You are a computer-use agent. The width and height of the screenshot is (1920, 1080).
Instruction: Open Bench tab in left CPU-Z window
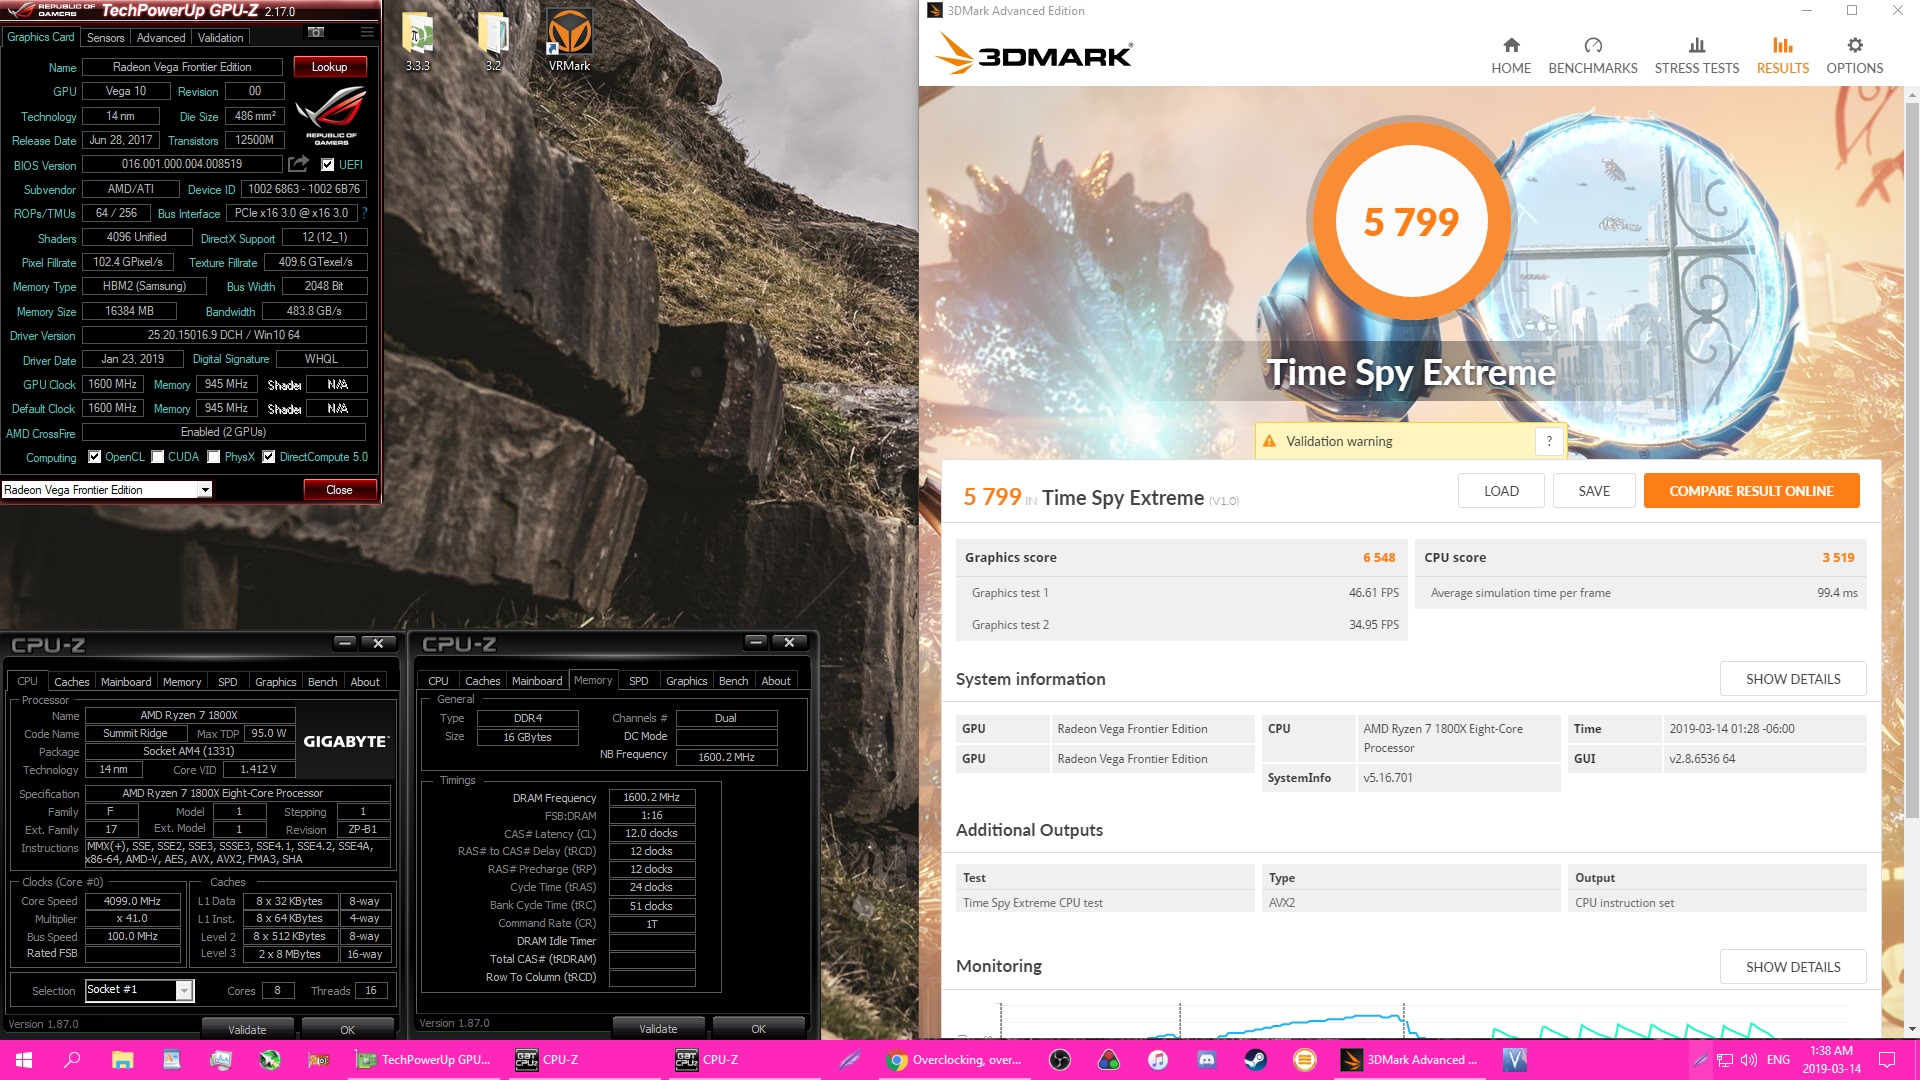click(322, 682)
